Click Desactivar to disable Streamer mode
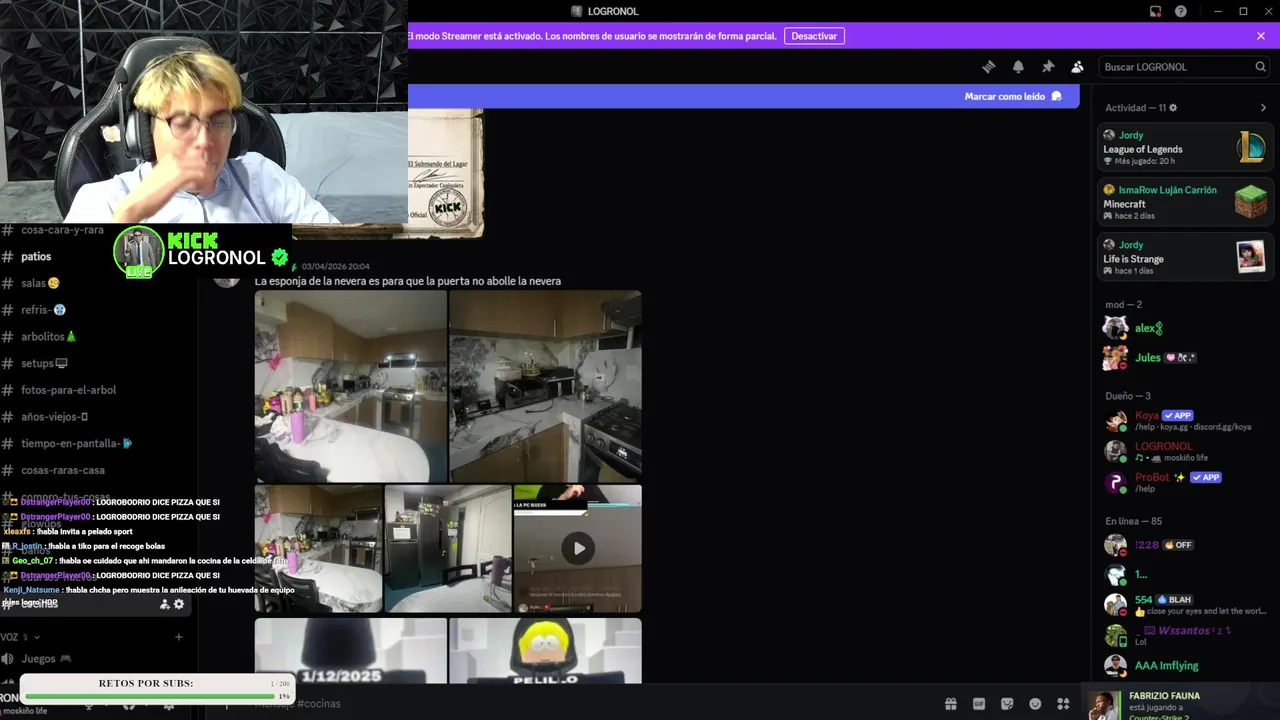 (x=814, y=36)
